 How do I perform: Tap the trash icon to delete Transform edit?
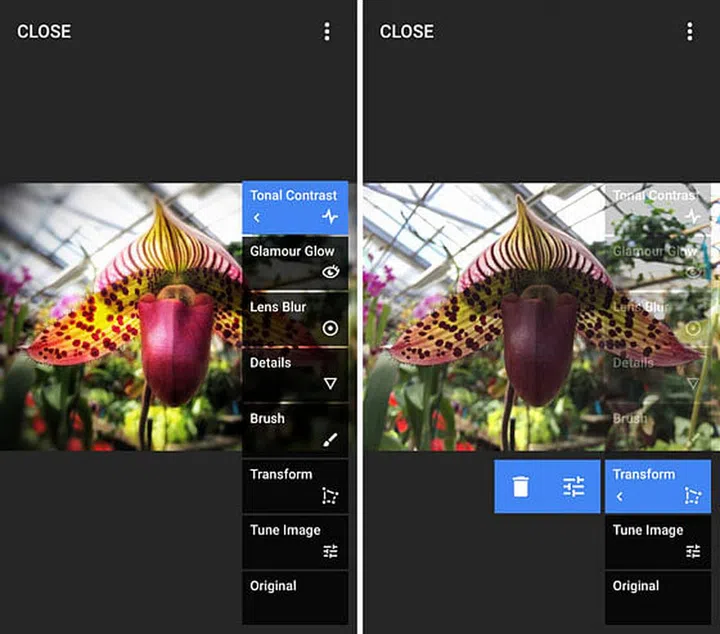pyautogui.click(x=520, y=487)
